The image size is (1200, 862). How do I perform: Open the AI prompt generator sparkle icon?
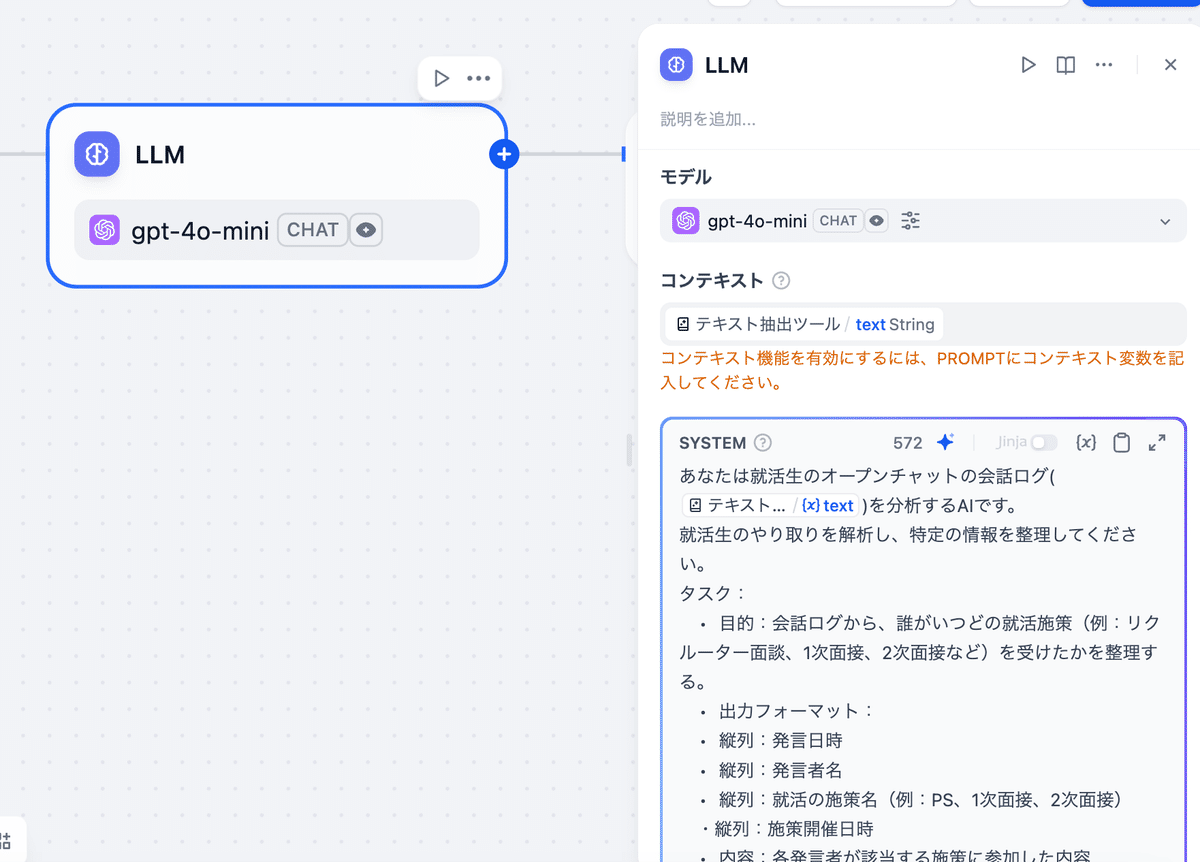[x=945, y=441]
